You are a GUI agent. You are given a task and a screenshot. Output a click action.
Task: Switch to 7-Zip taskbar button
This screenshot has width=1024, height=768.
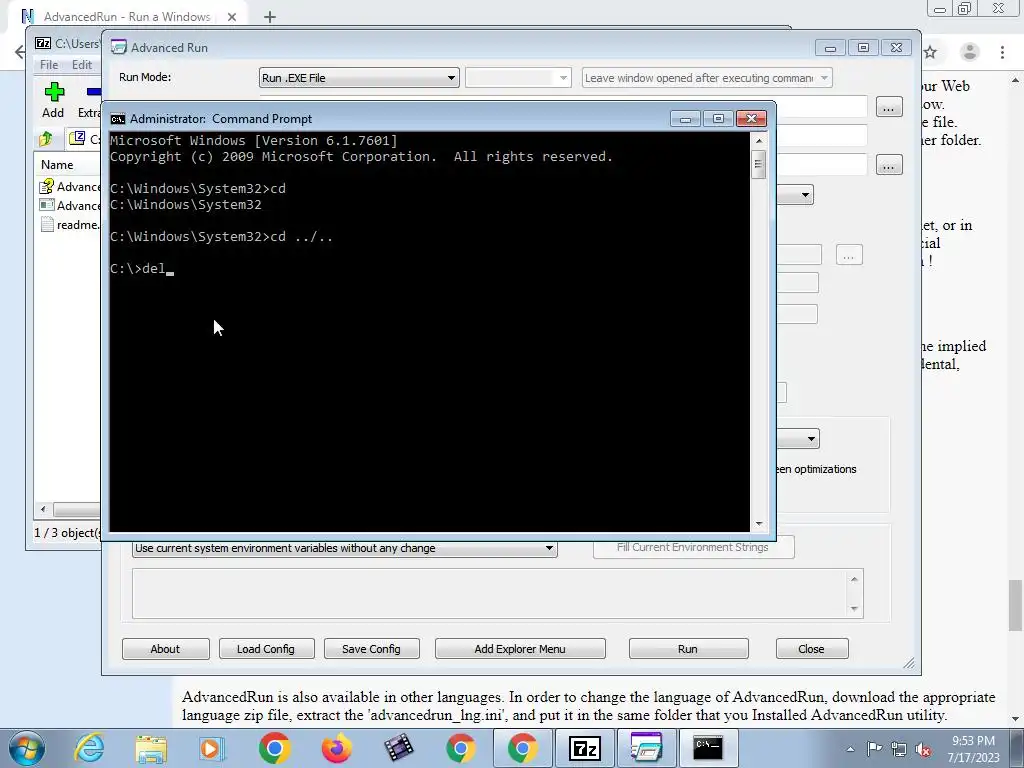click(x=584, y=748)
